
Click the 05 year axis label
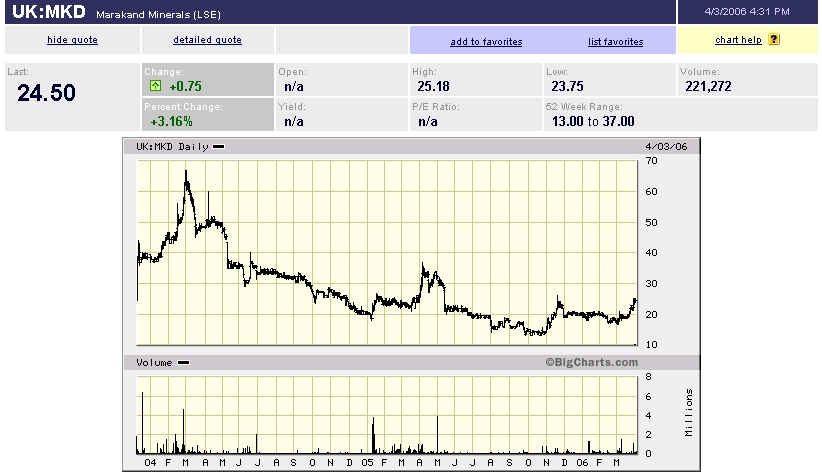pyautogui.click(x=367, y=462)
